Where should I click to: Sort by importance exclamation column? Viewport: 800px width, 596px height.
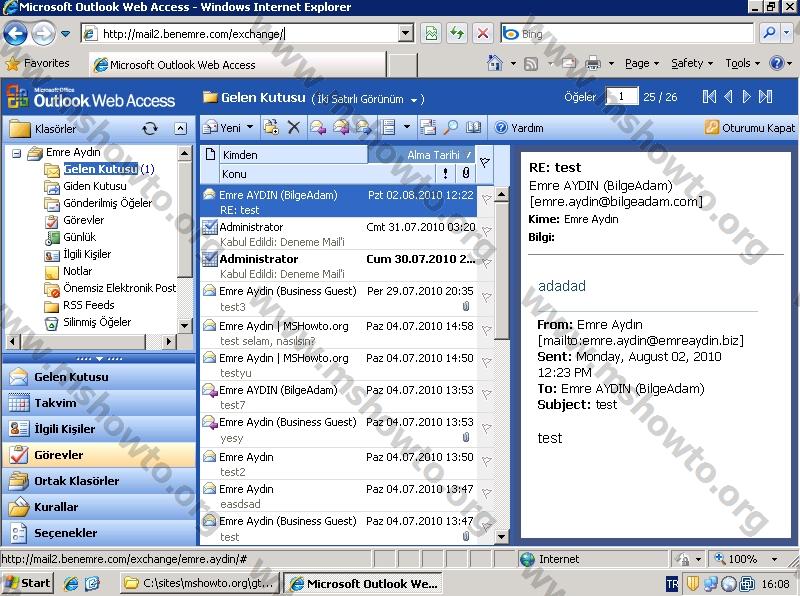[x=445, y=174]
